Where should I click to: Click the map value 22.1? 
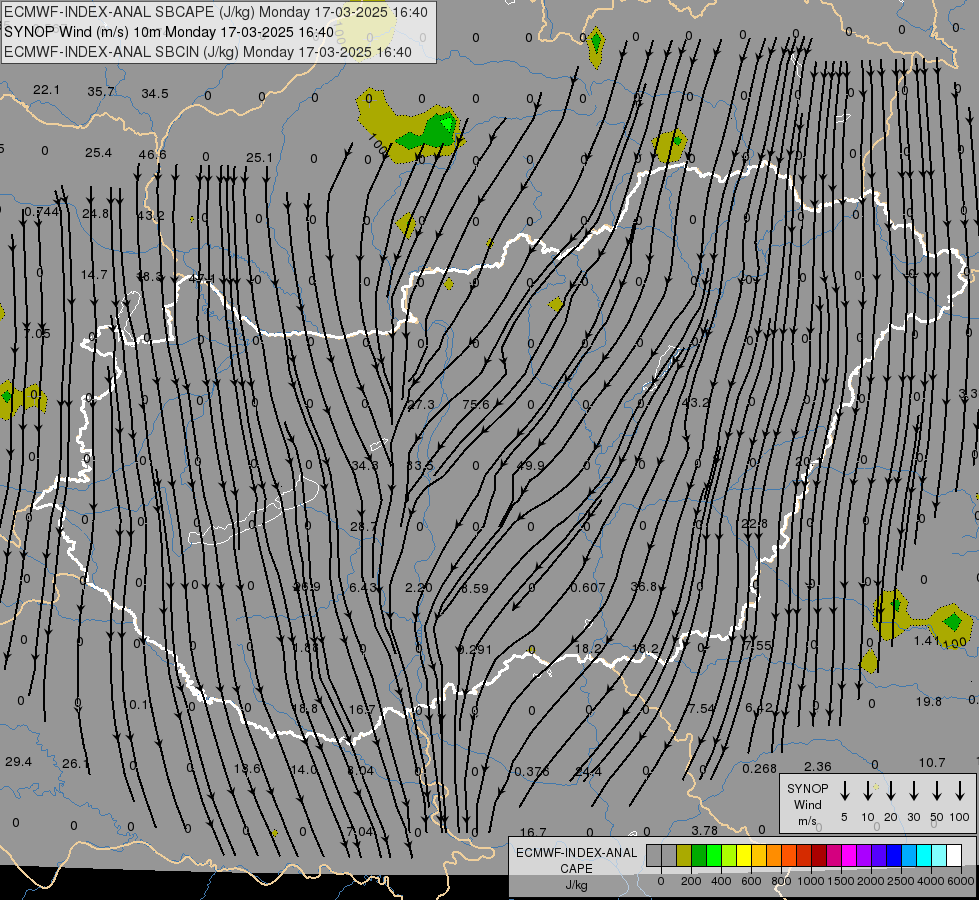(x=46, y=90)
